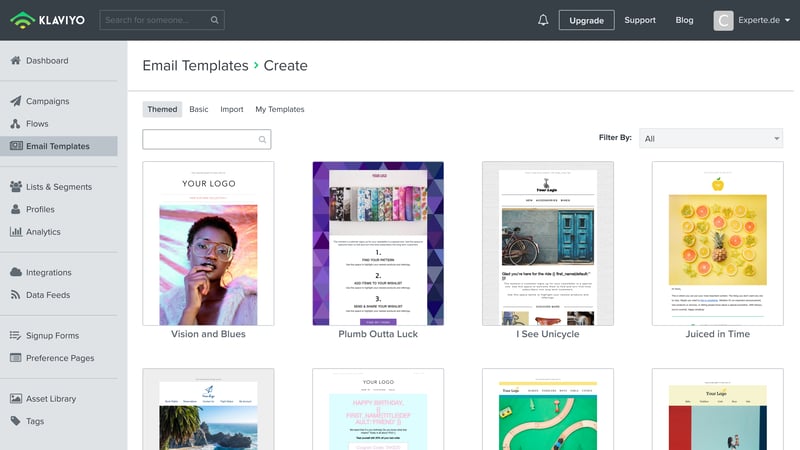
Task: Open the Experte.de account menu
Action: 751,20
